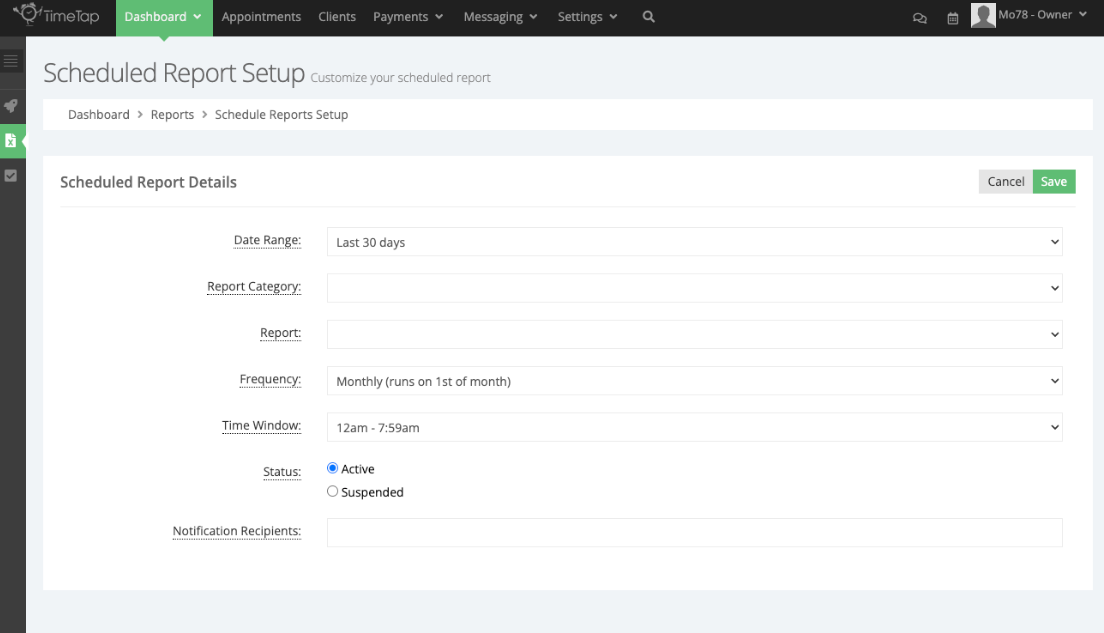
Task: Open the mini calendar icon
Action: 952,18
